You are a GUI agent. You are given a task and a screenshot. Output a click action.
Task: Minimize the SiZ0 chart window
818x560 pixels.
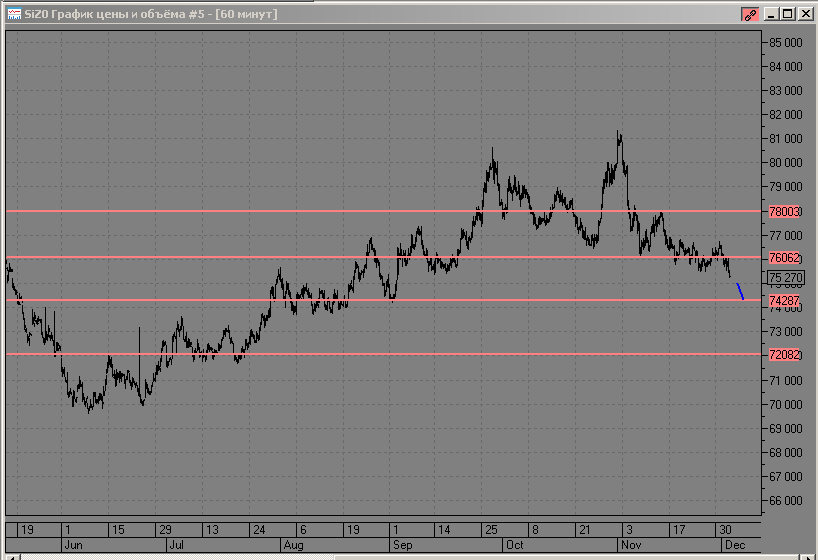coord(772,14)
